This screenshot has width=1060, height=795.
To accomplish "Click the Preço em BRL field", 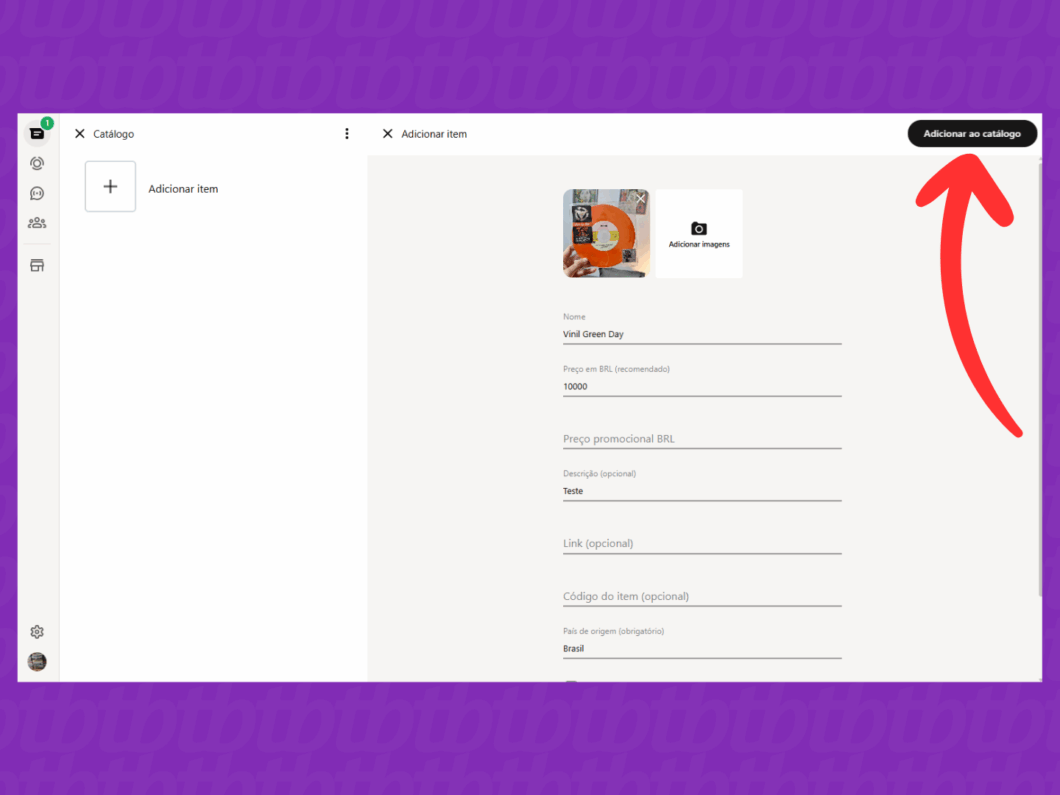I will coord(701,386).
